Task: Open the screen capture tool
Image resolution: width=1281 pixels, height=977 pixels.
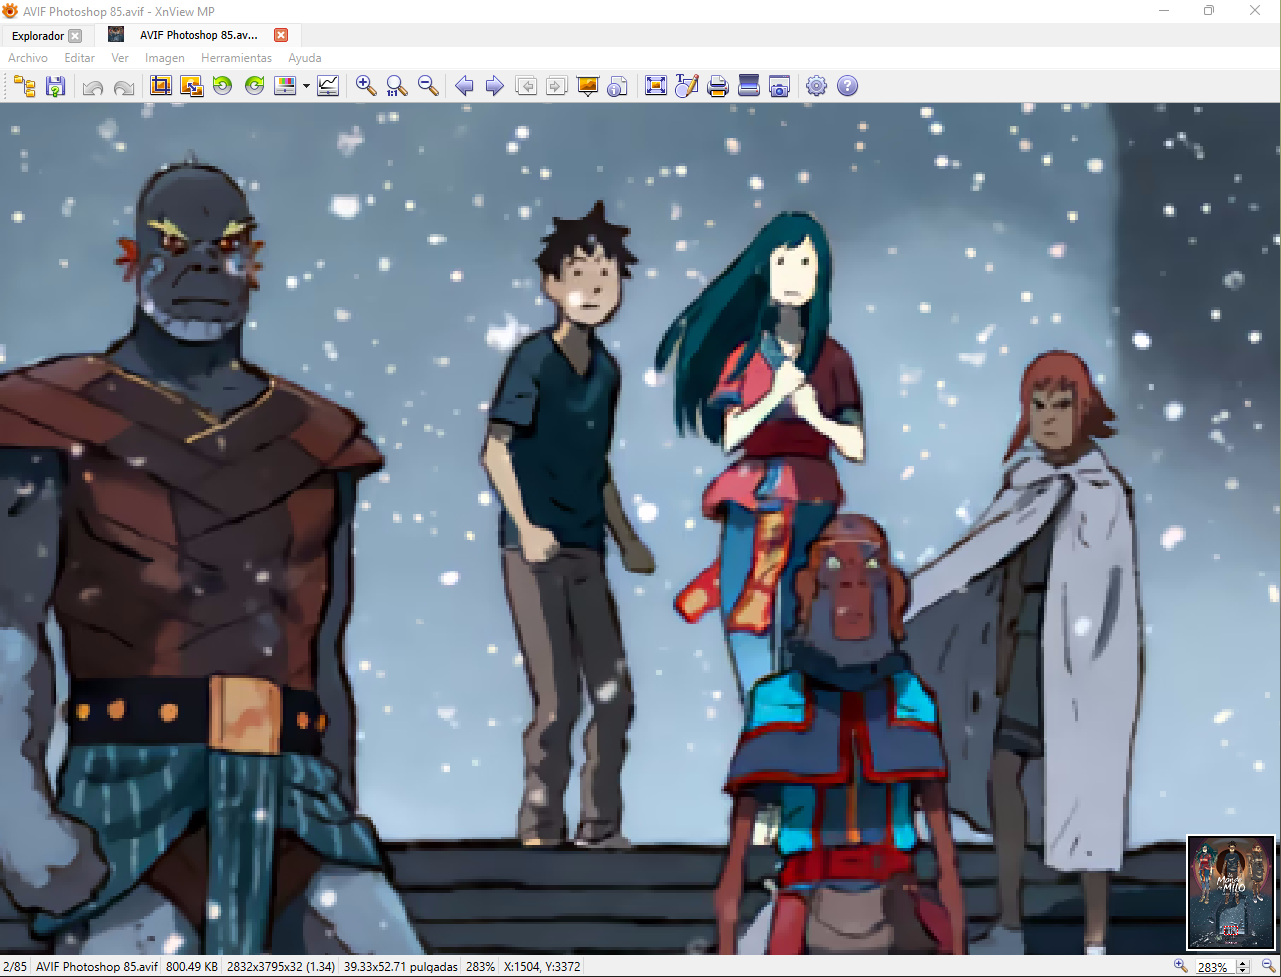Action: (x=780, y=86)
